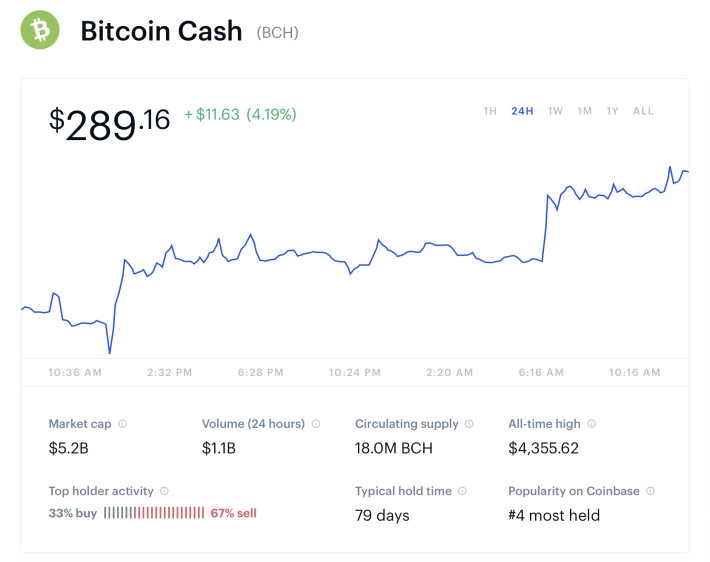The image size is (710, 562).
Task: Click the Bitcoin Cash title text
Action: pos(161,31)
